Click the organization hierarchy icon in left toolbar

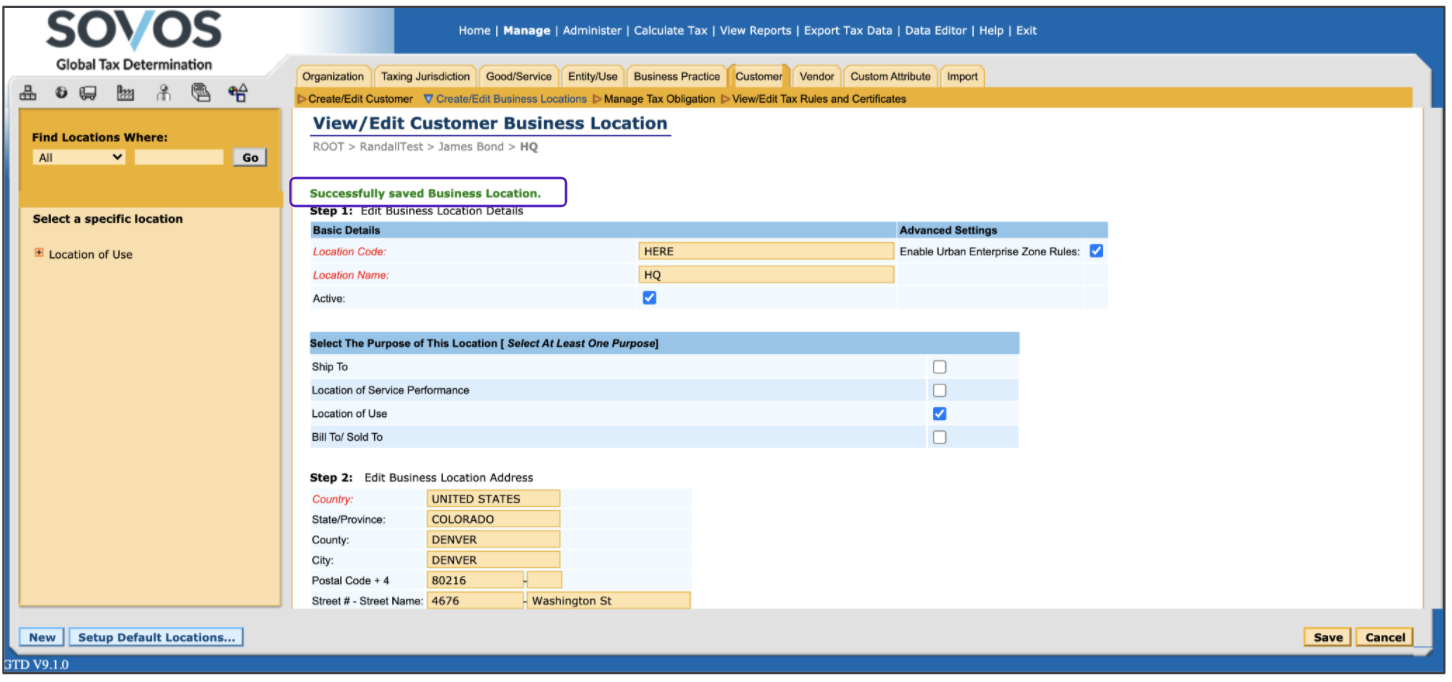(29, 93)
